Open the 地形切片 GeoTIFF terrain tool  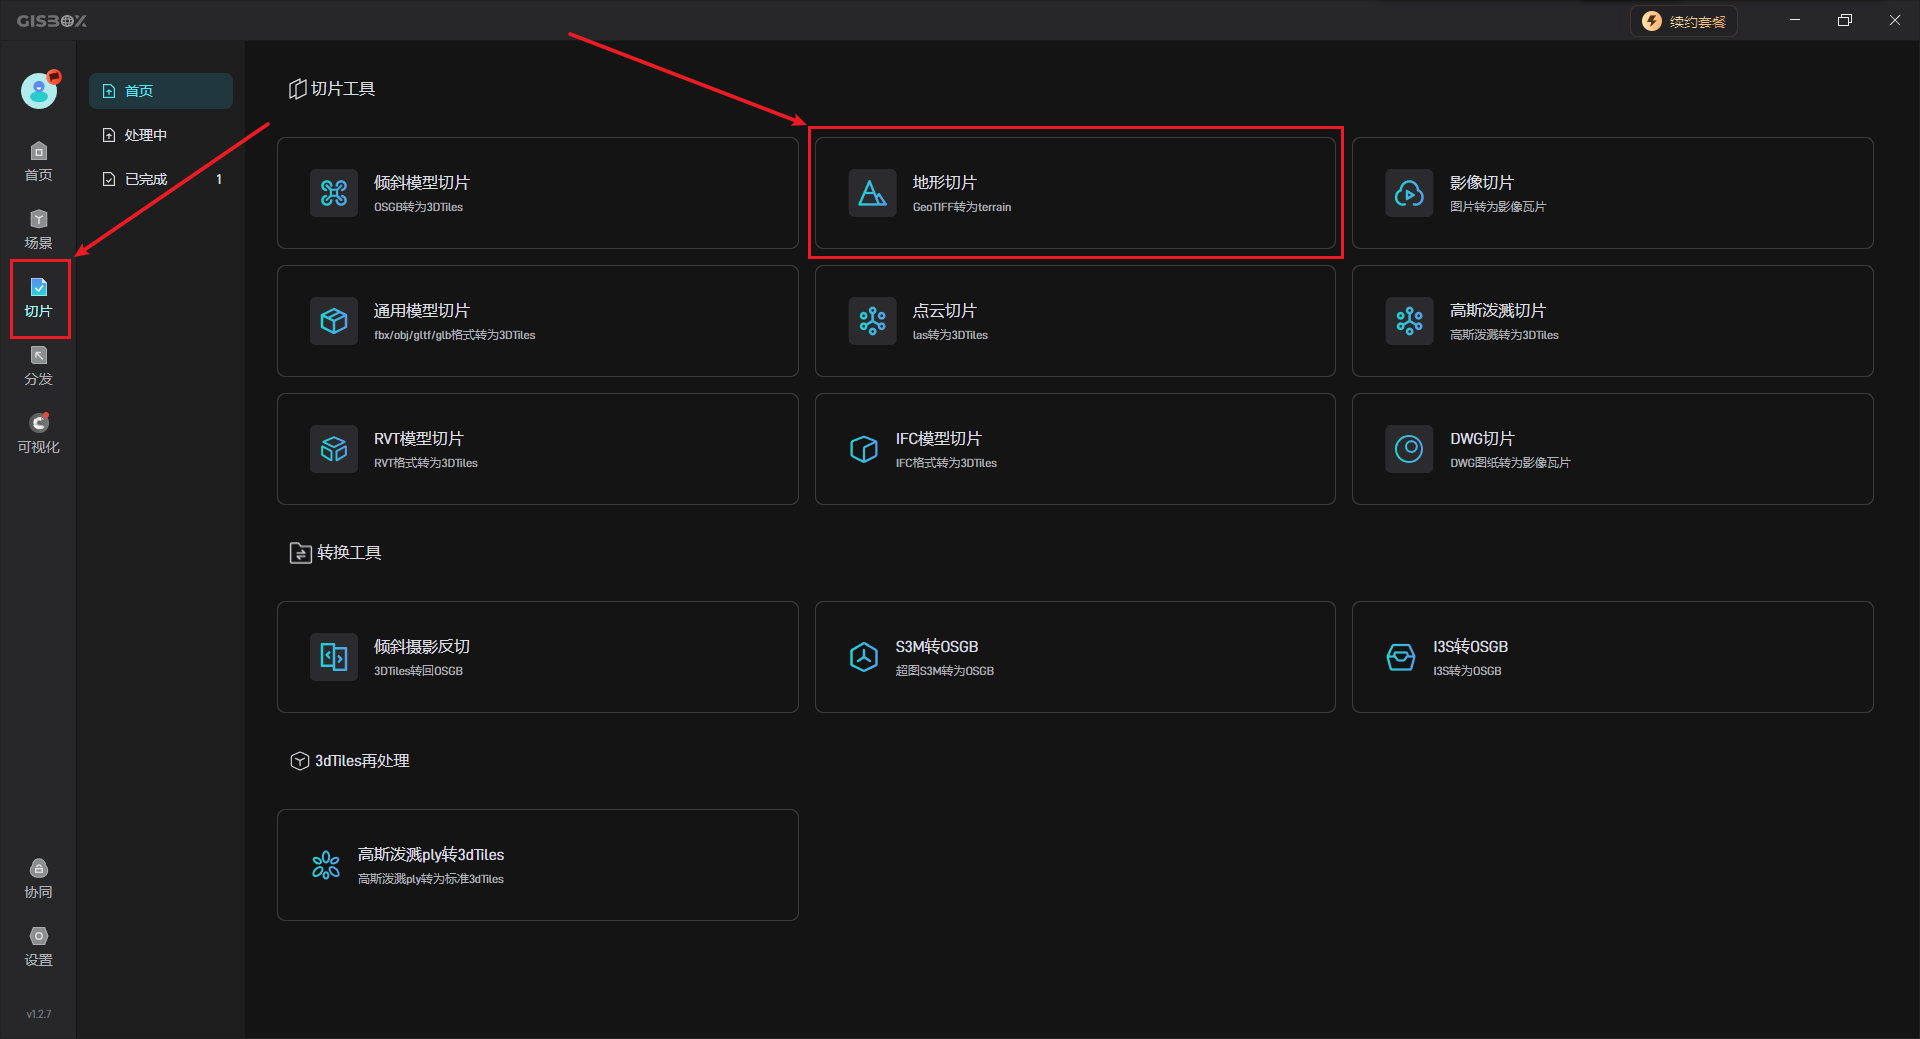coord(1075,193)
